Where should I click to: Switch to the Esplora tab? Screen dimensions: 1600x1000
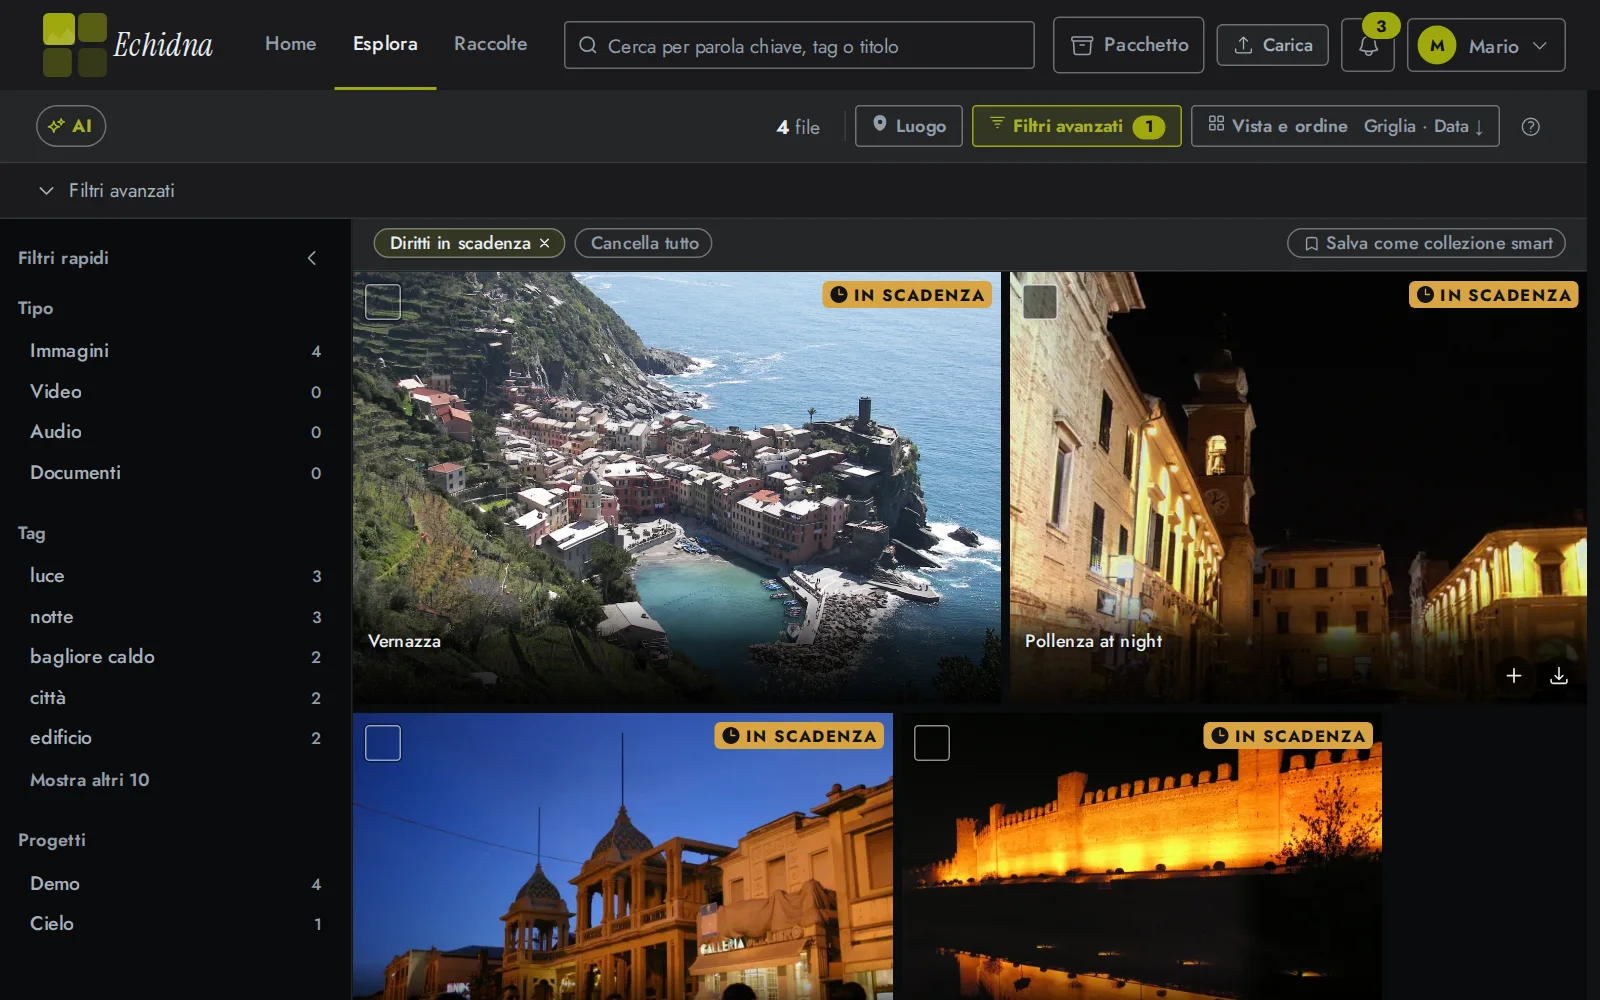click(385, 44)
